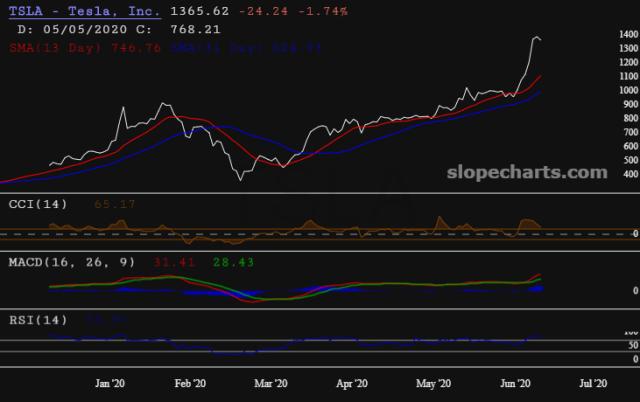Click the change value -24.24

(x=263, y=11)
